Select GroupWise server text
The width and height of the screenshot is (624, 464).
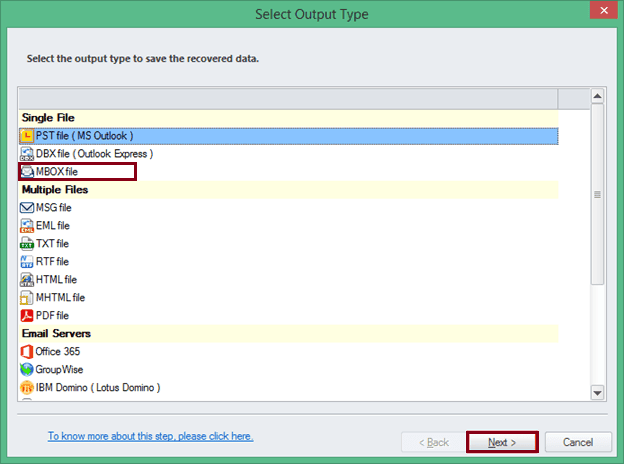click(59, 370)
